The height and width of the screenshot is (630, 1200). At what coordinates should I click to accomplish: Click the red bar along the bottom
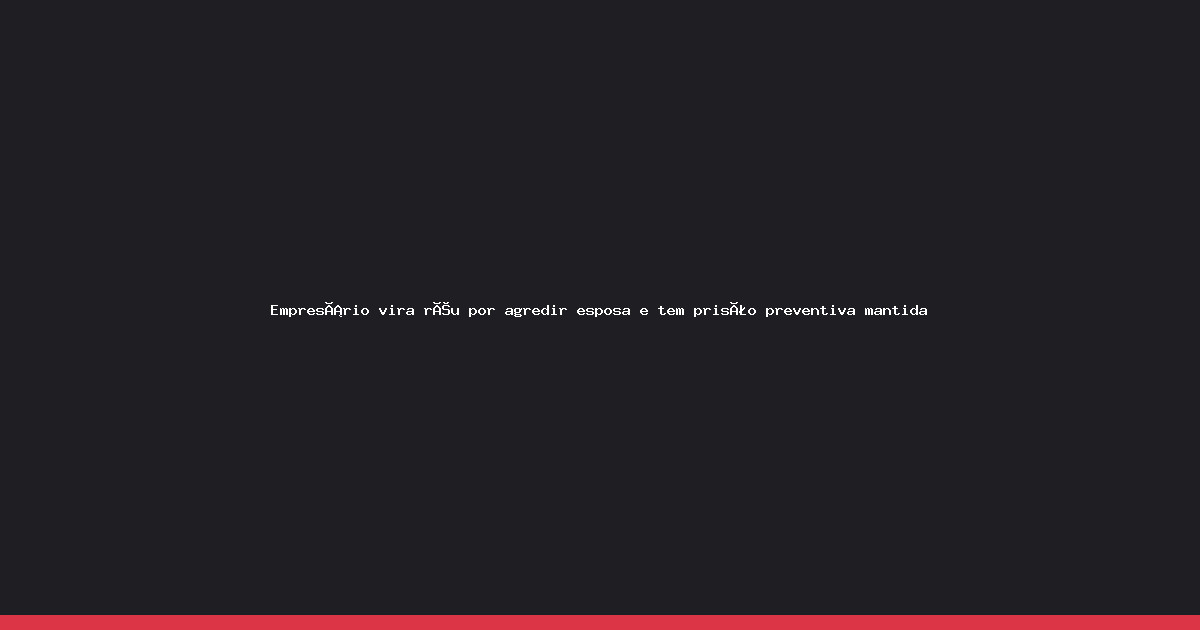pos(600,622)
